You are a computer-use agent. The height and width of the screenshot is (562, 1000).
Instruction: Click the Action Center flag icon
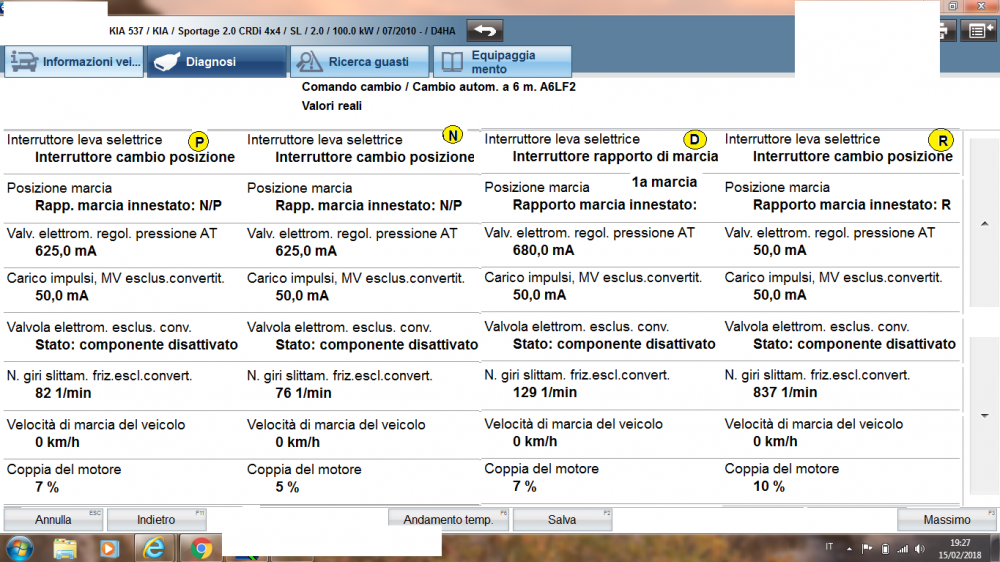867,549
